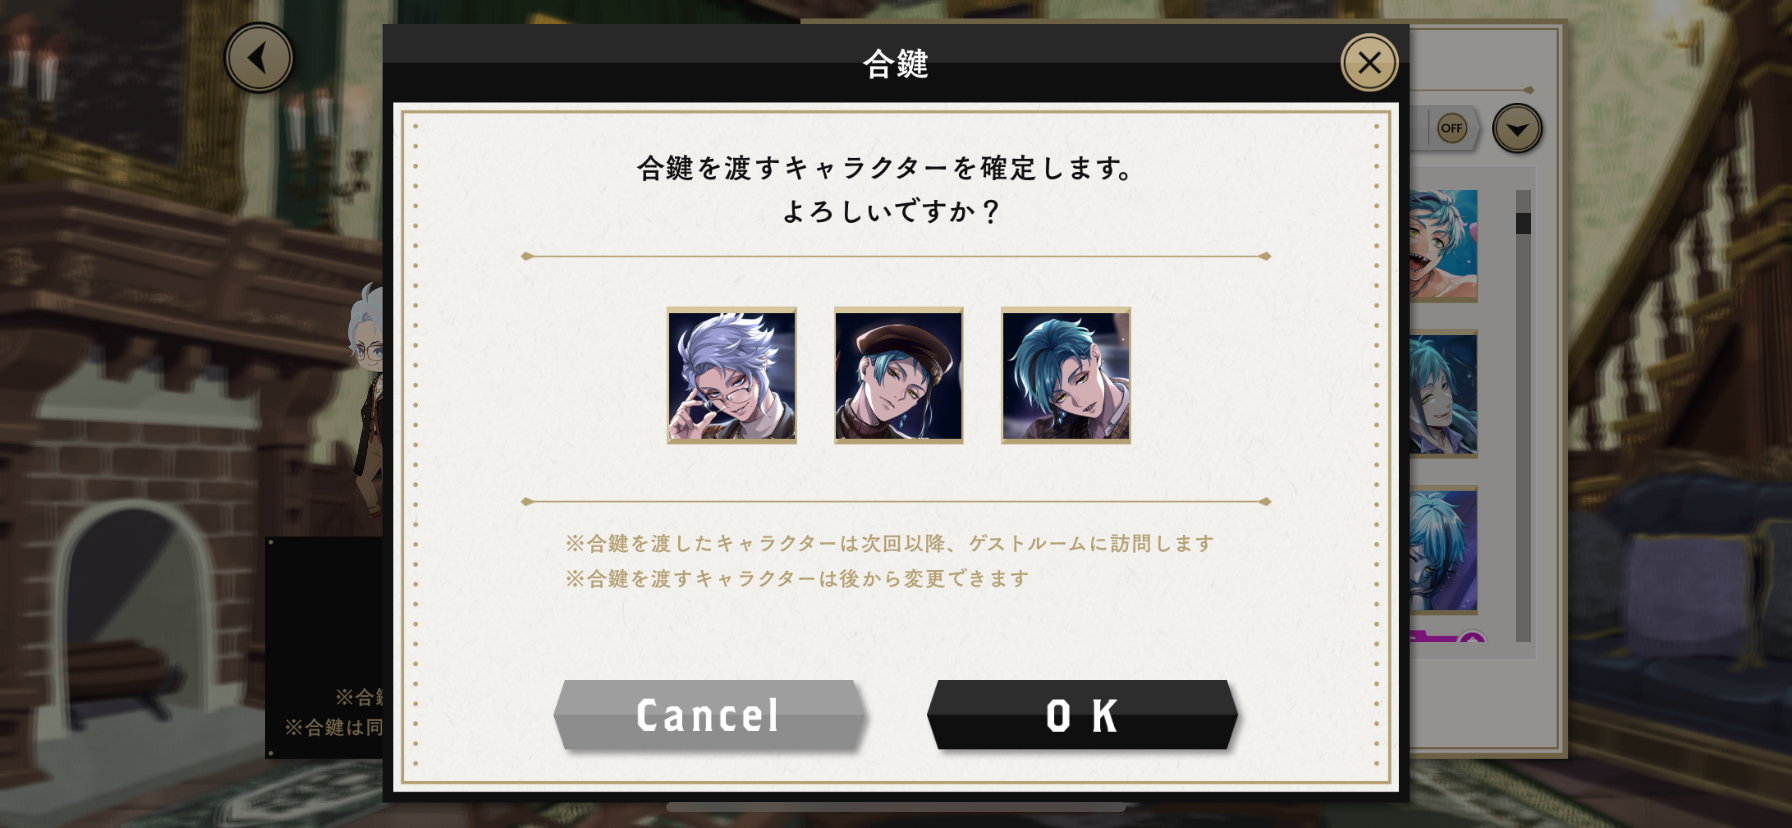The image size is (1792, 828).
Task: Click the confirmation message よろしいですか？
Action: [890, 212]
